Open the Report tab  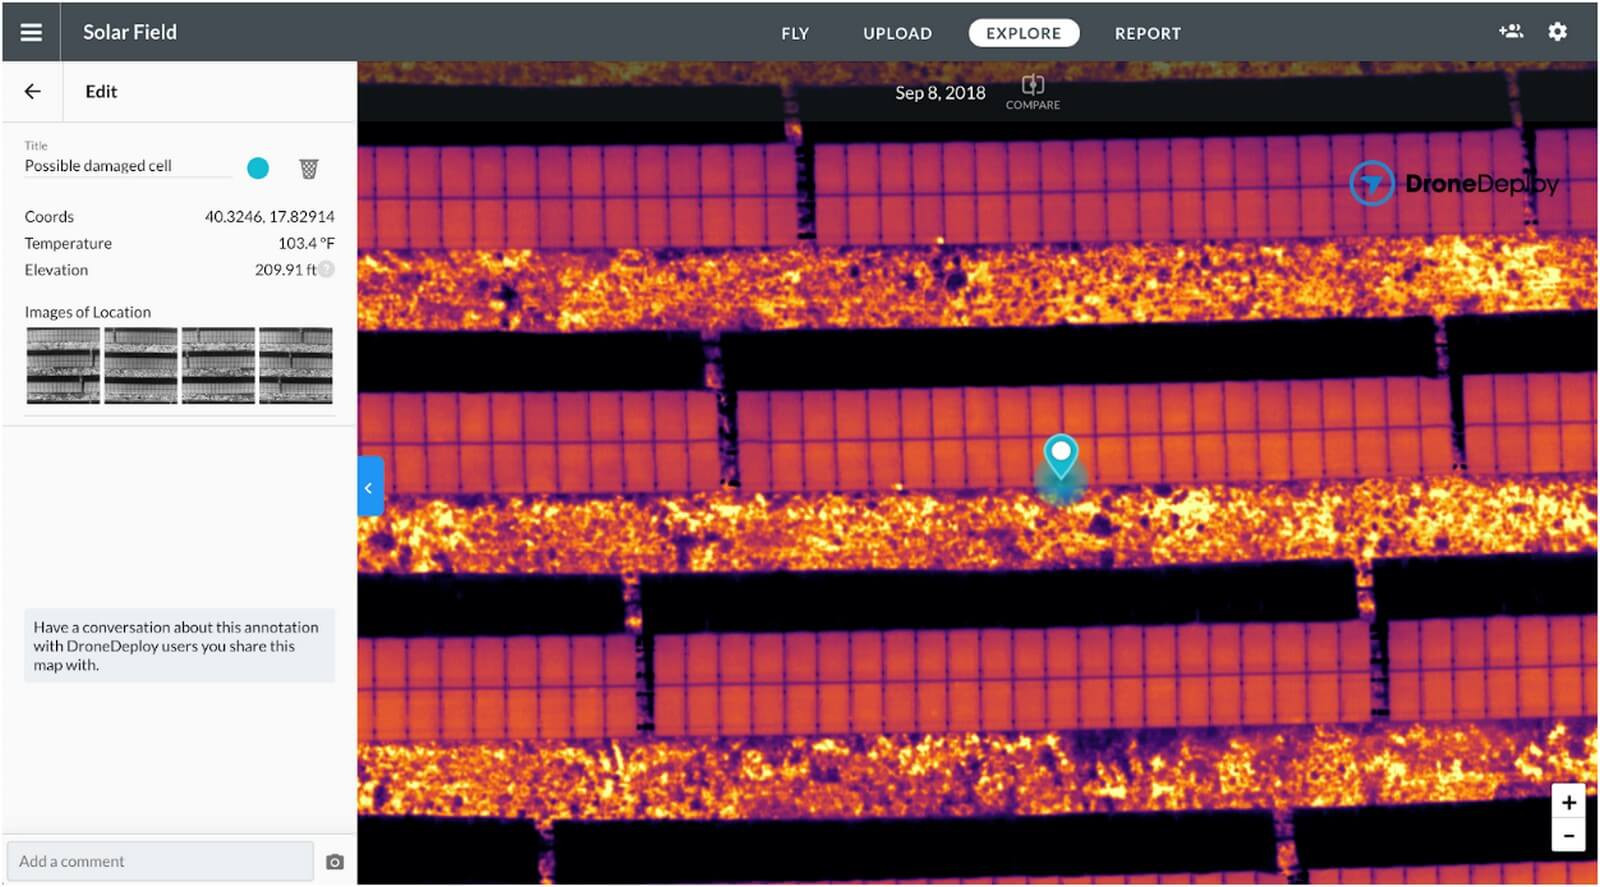coord(1147,33)
